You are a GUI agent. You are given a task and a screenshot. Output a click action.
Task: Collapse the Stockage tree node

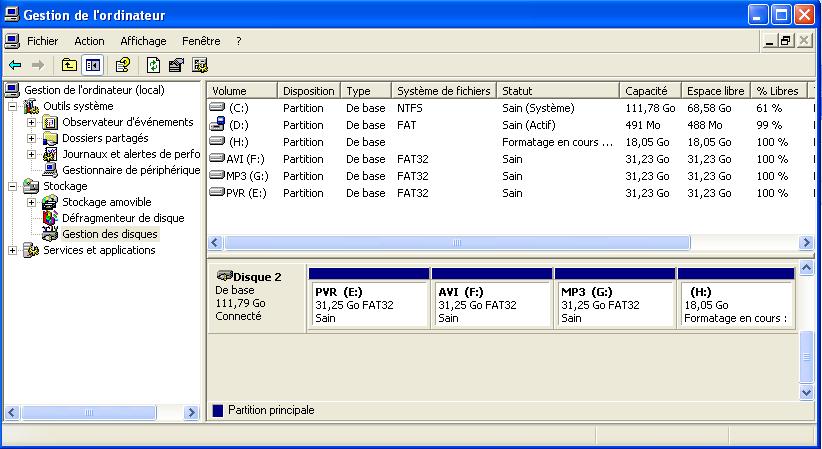13,186
